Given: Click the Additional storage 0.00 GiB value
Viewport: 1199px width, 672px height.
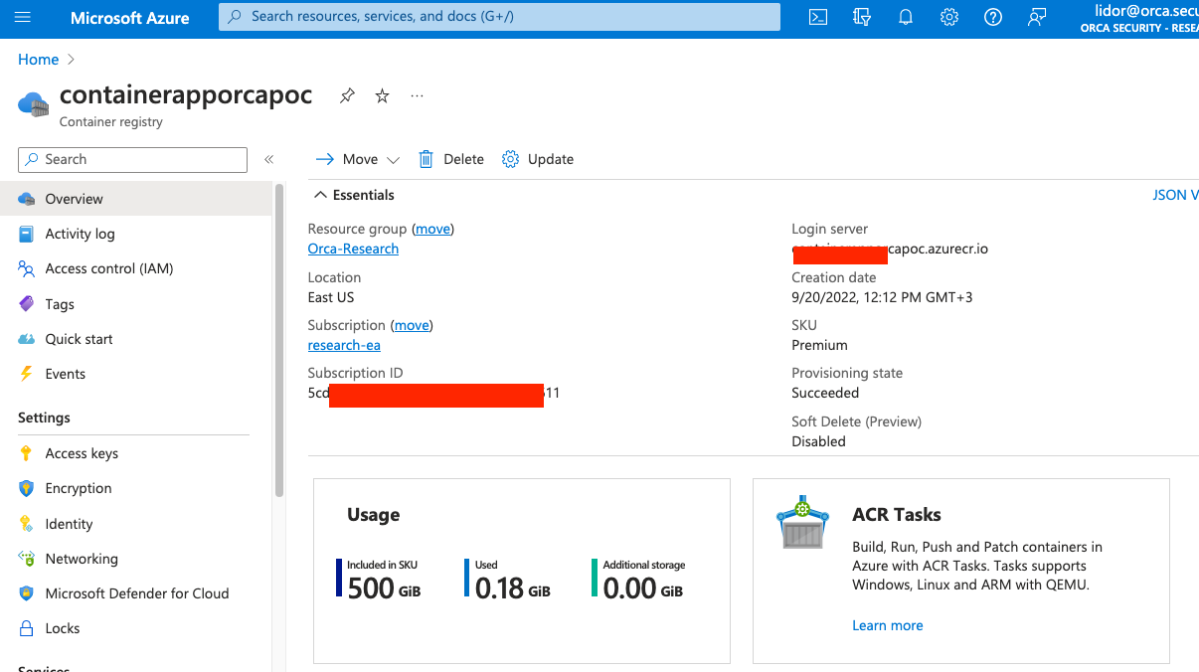Looking at the screenshot, I should click(x=642, y=588).
